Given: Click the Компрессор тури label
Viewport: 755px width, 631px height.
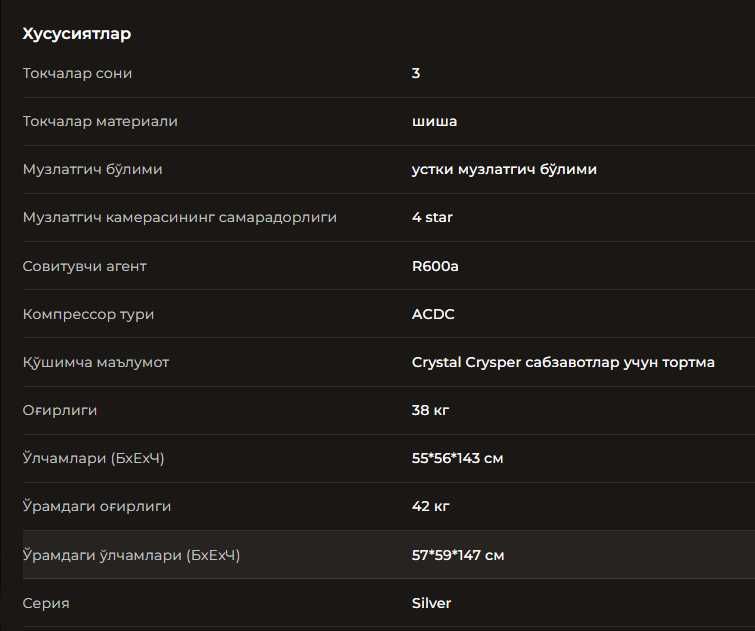Looking at the screenshot, I should [x=88, y=314].
